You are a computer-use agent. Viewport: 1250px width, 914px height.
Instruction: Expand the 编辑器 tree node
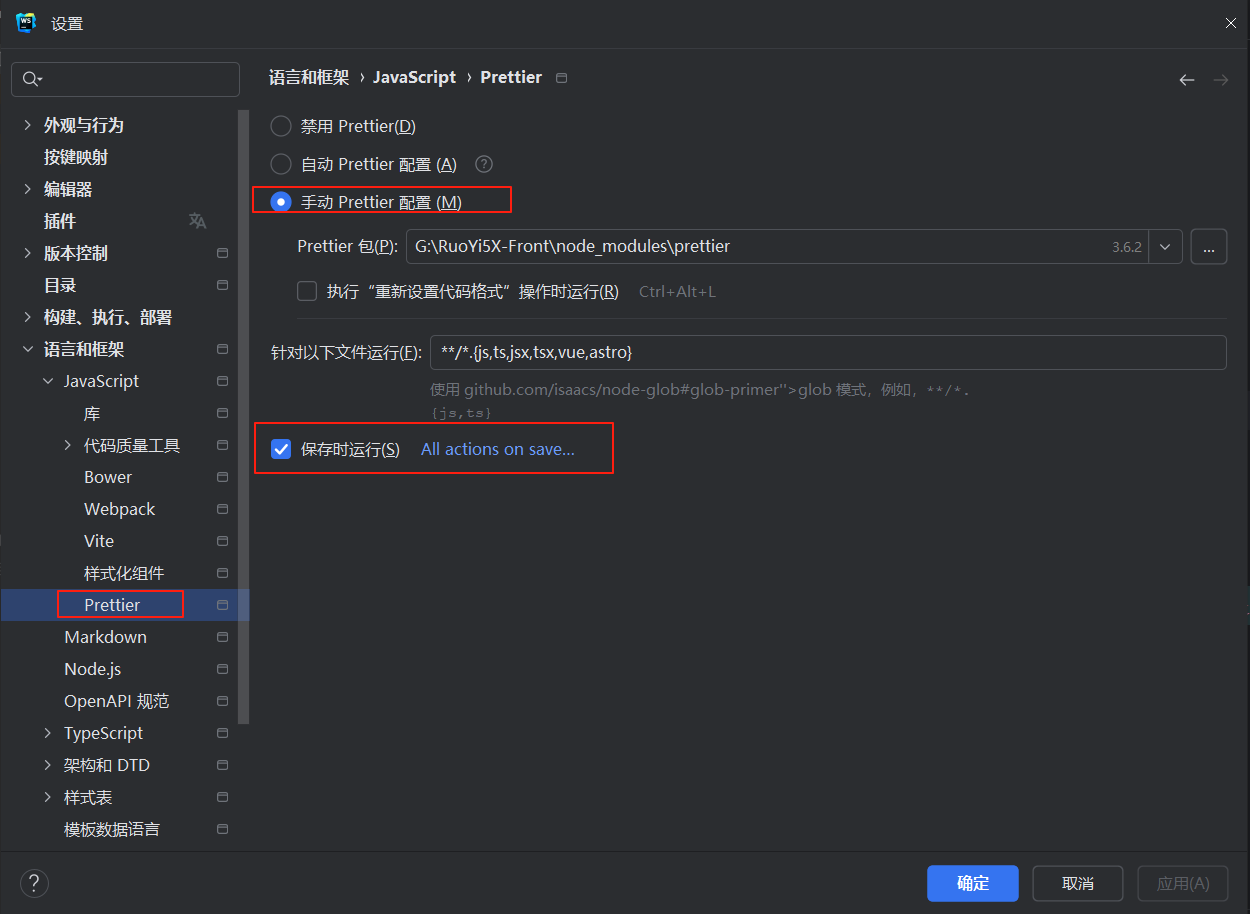tap(28, 189)
